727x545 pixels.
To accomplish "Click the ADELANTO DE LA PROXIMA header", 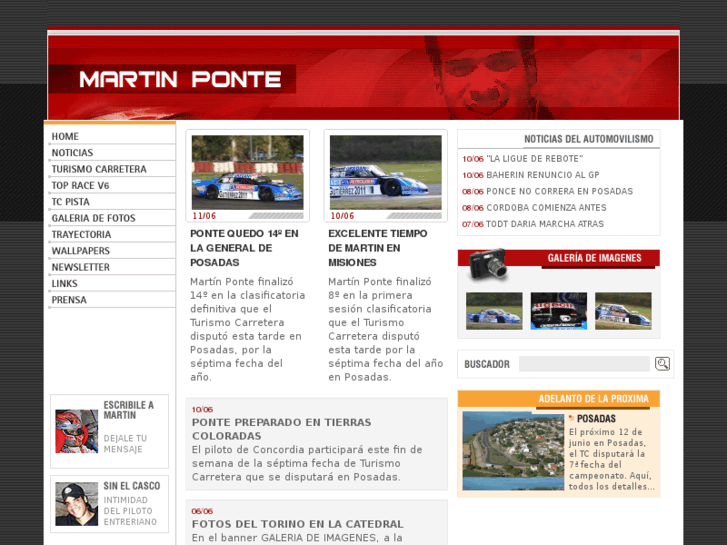I will coord(593,399).
